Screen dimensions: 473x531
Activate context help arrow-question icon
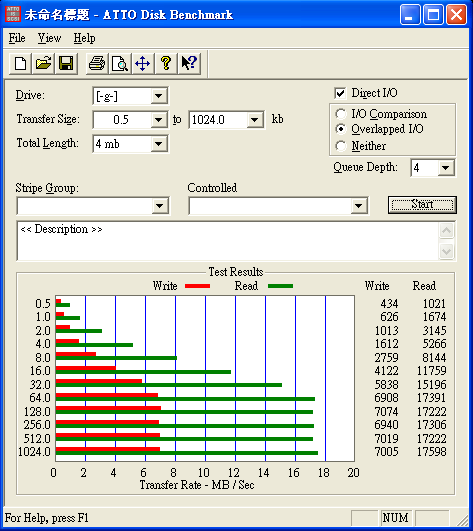pyautogui.click(x=189, y=63)
